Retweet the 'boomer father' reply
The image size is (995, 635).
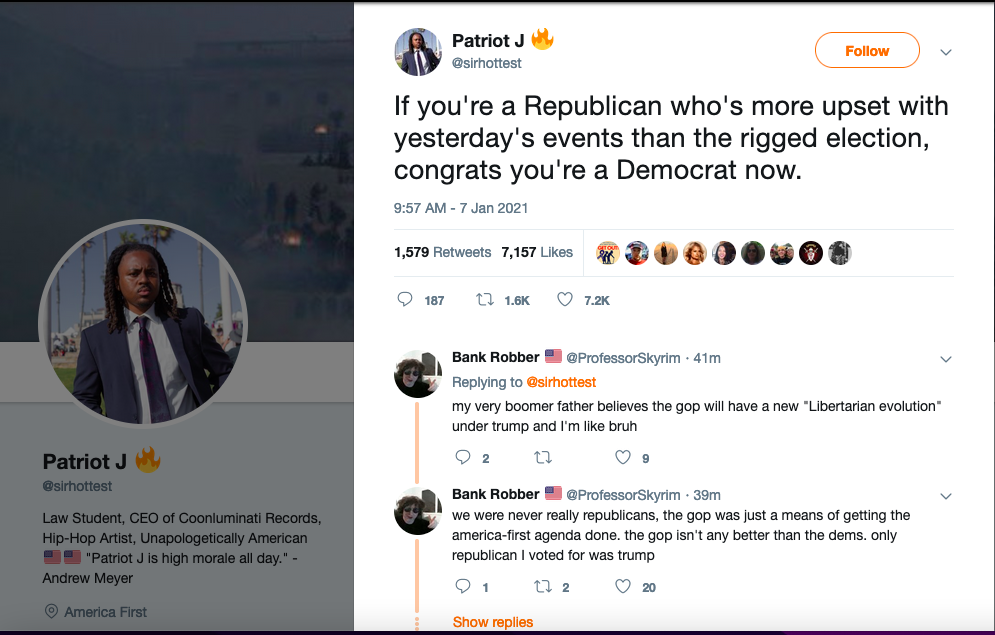[x=543, y=458]
